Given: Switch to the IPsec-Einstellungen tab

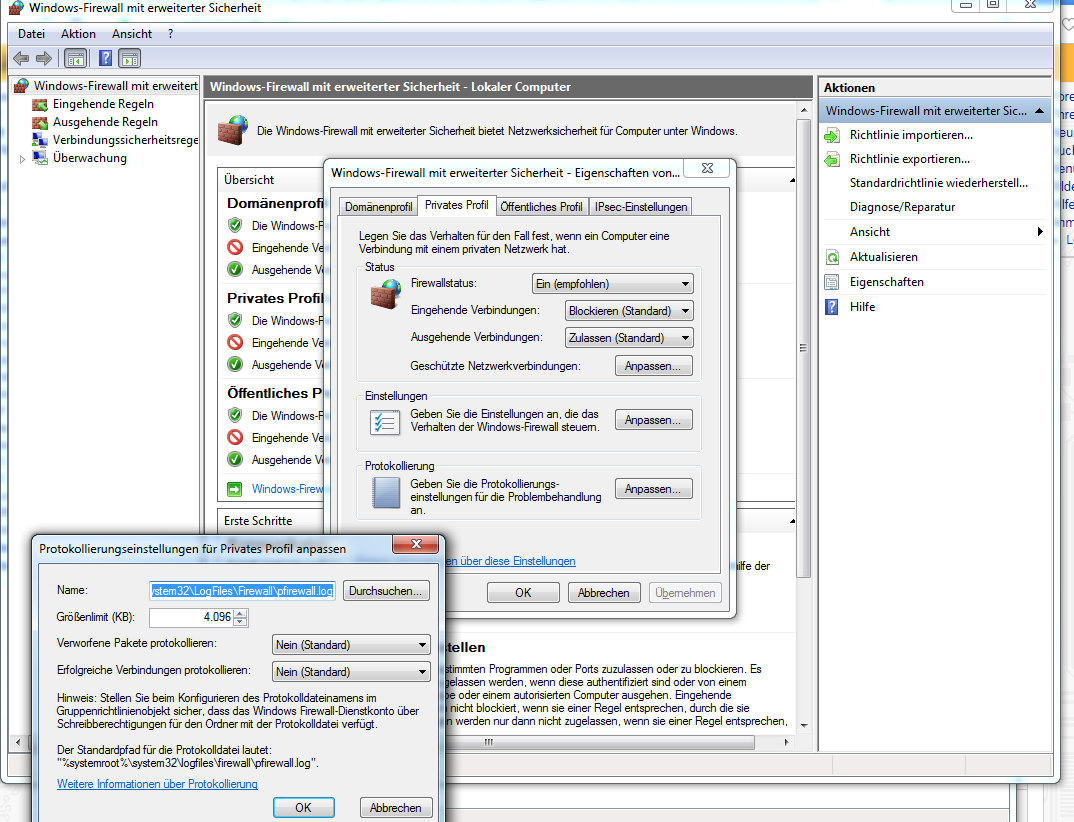Looking at the screenshot, I should pos(640,207).
